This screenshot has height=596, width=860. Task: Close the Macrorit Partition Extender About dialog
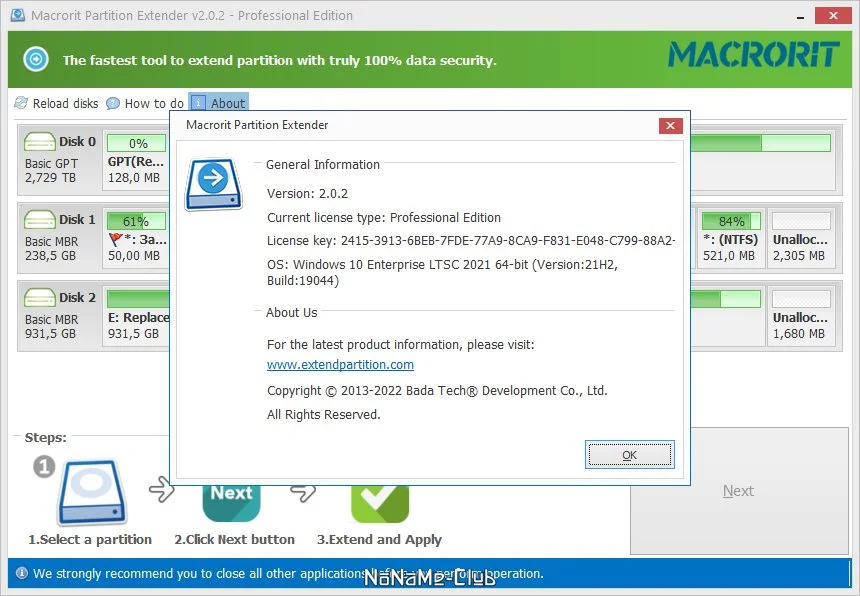tap(670, 126)
